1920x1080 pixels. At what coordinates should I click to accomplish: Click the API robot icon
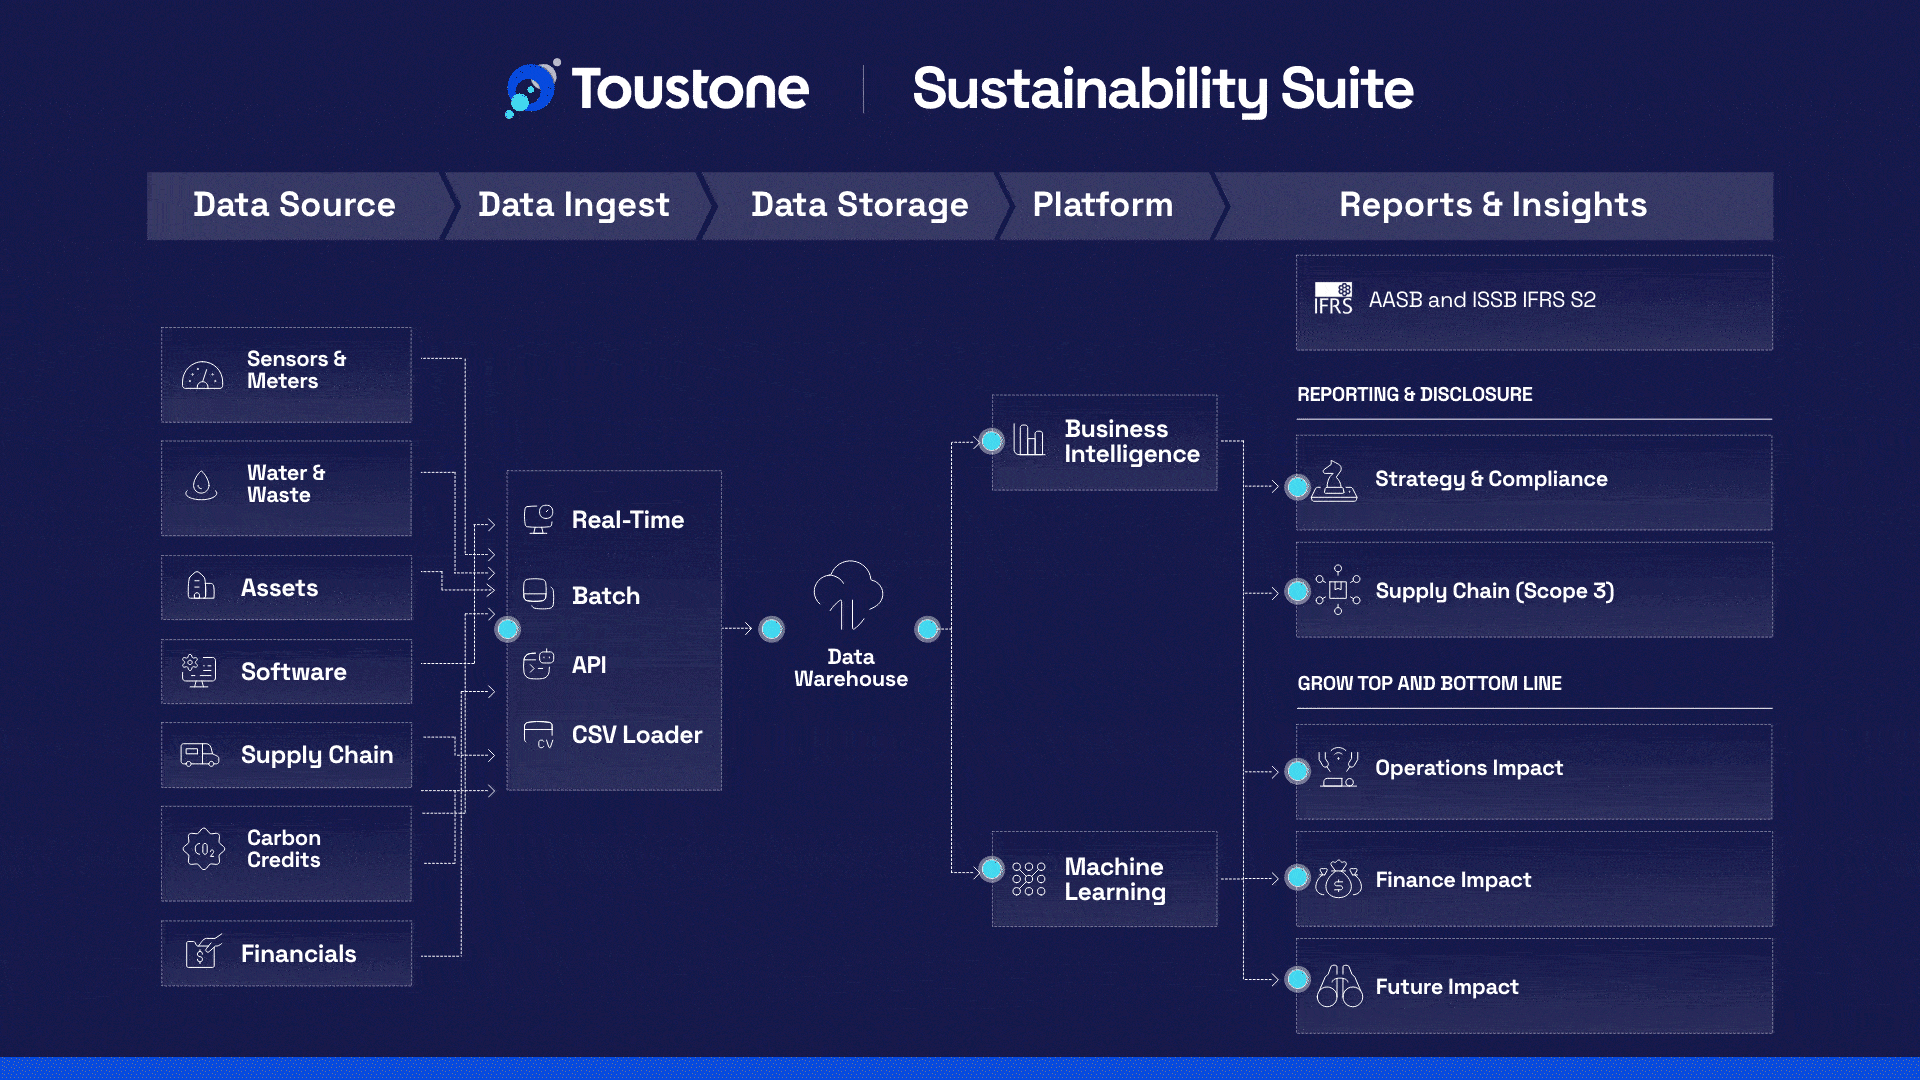[538, 664]
